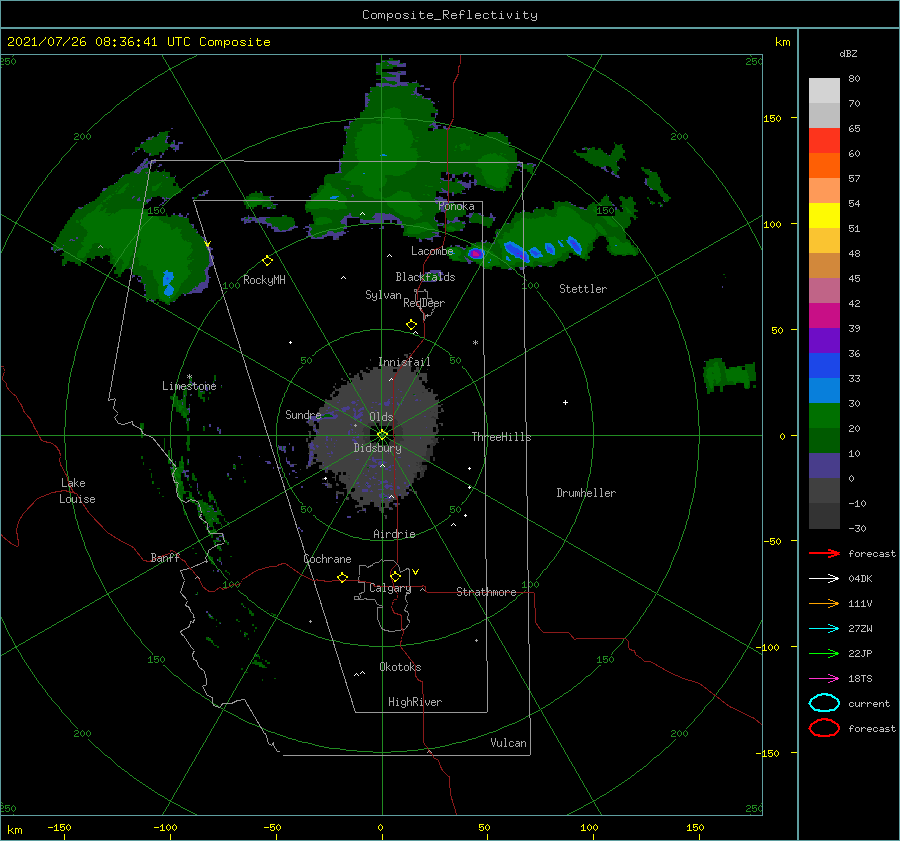900x841 pixels.
Task: Click the red forecast ellipse icon
Action: [824, 728]
